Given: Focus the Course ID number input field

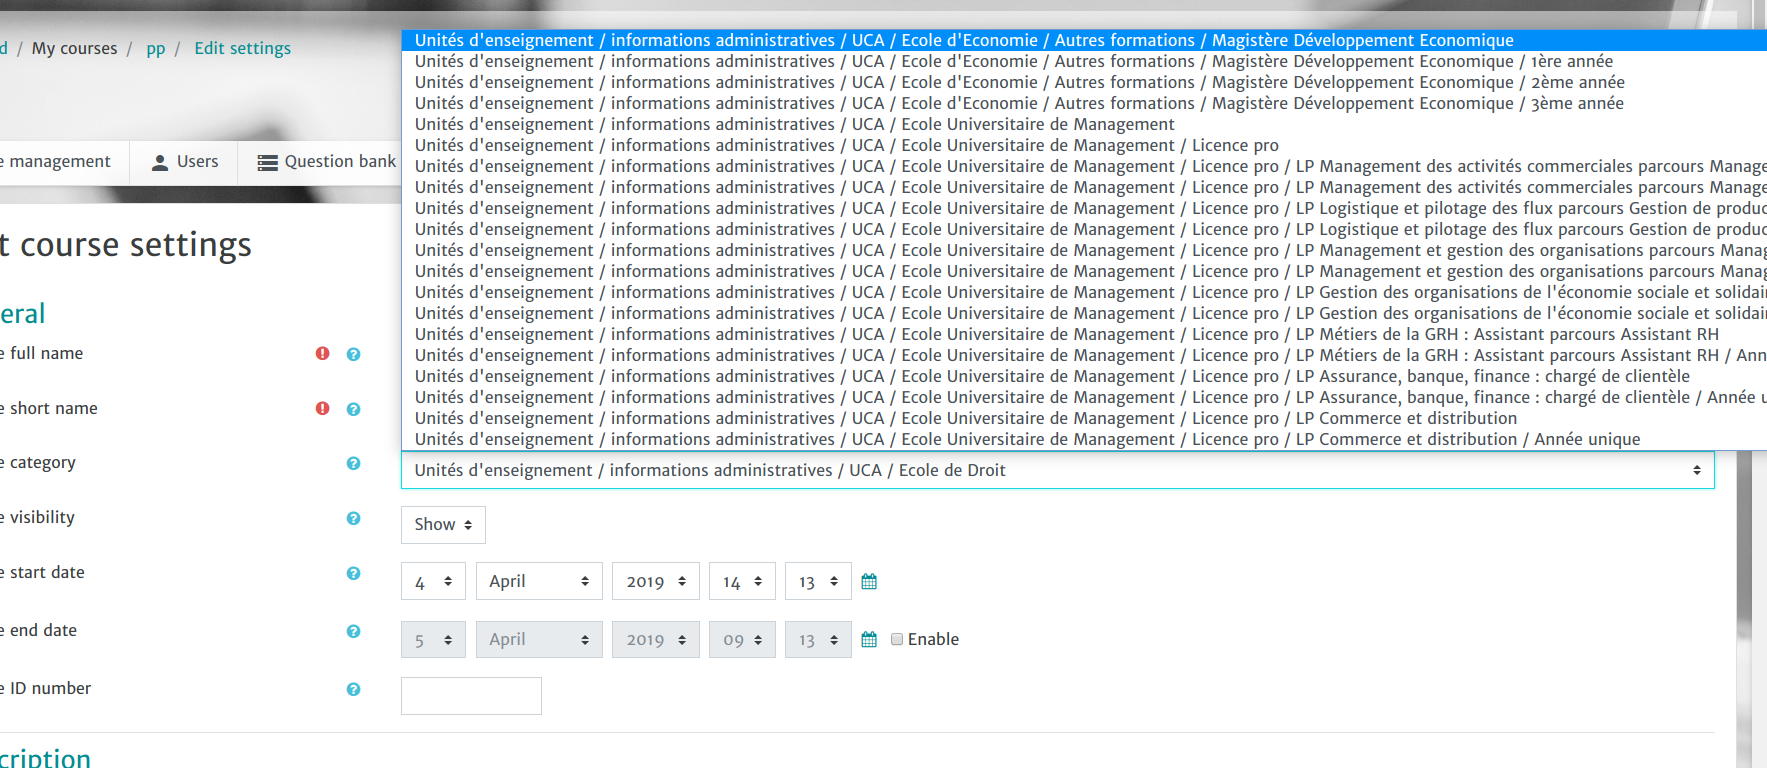Looking at the screenshot, I should click(471, 696).
